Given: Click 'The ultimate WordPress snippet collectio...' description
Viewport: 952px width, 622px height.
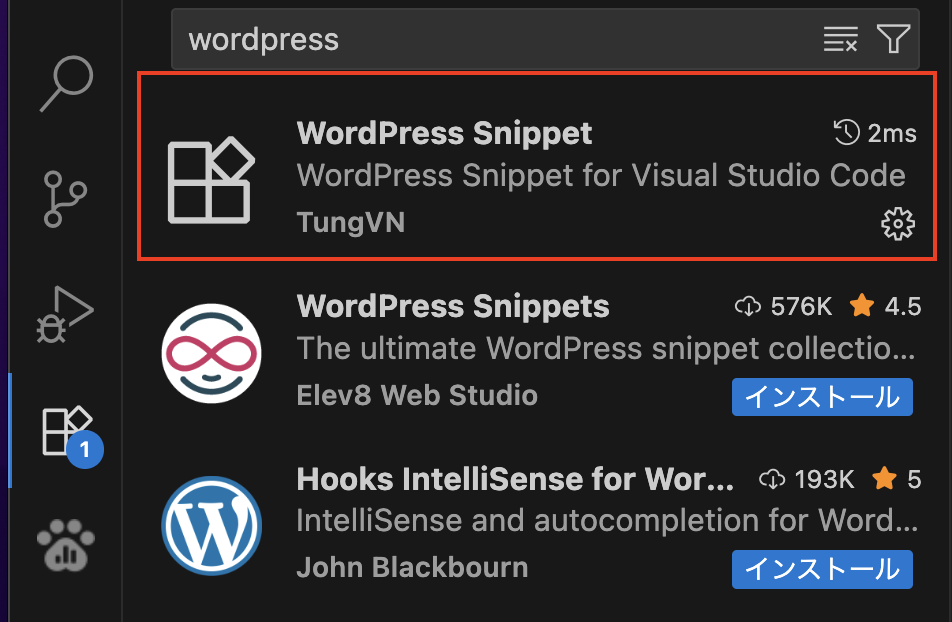Looking at the screenshot, I should click(606, 349).
